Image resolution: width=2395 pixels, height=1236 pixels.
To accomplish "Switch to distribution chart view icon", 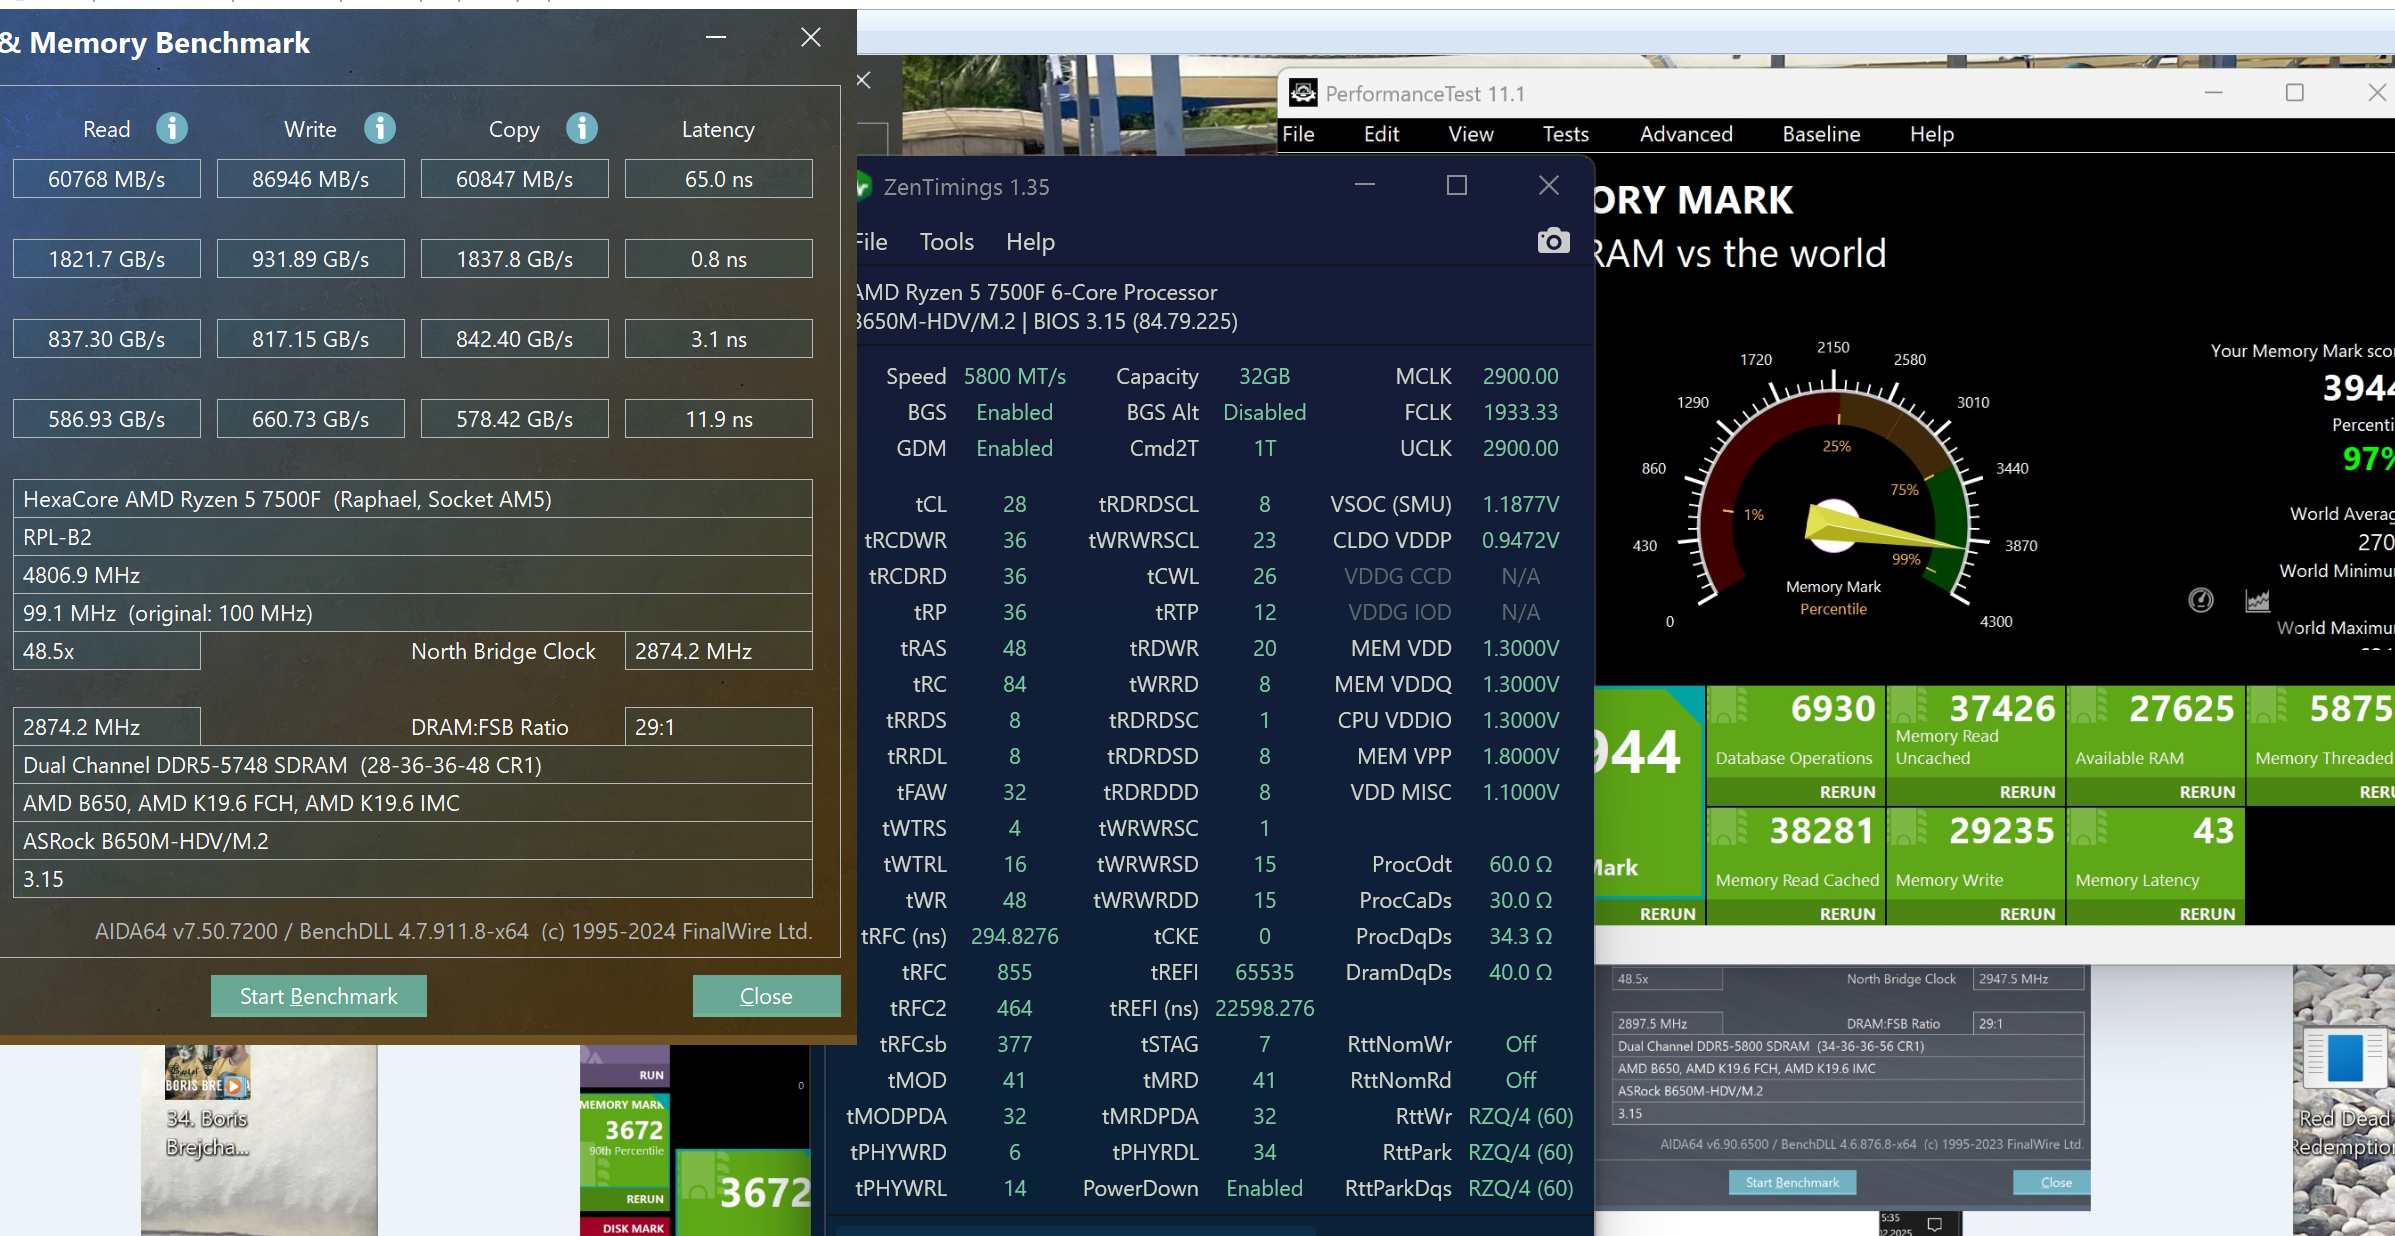I will tap(2257, 600).
